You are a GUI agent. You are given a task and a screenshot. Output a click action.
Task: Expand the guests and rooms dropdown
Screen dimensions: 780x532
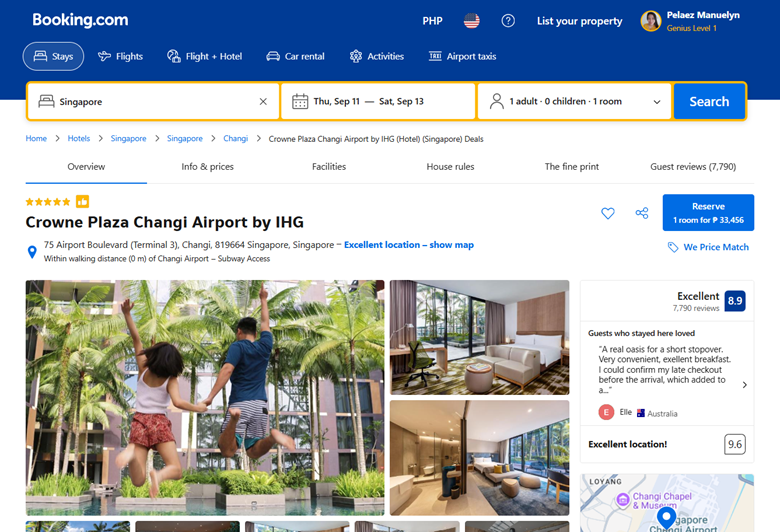tap(574, 102)
